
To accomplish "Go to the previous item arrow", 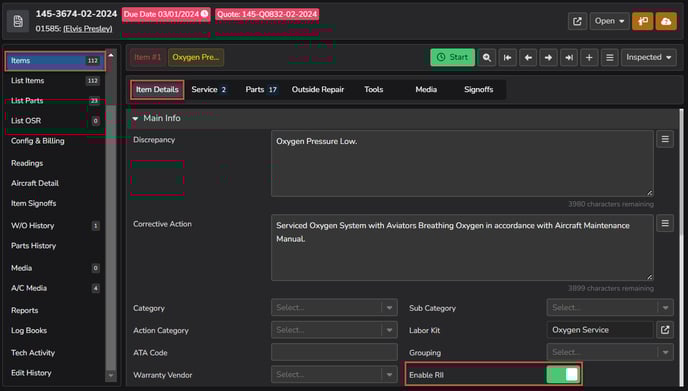I will point(528,57).
